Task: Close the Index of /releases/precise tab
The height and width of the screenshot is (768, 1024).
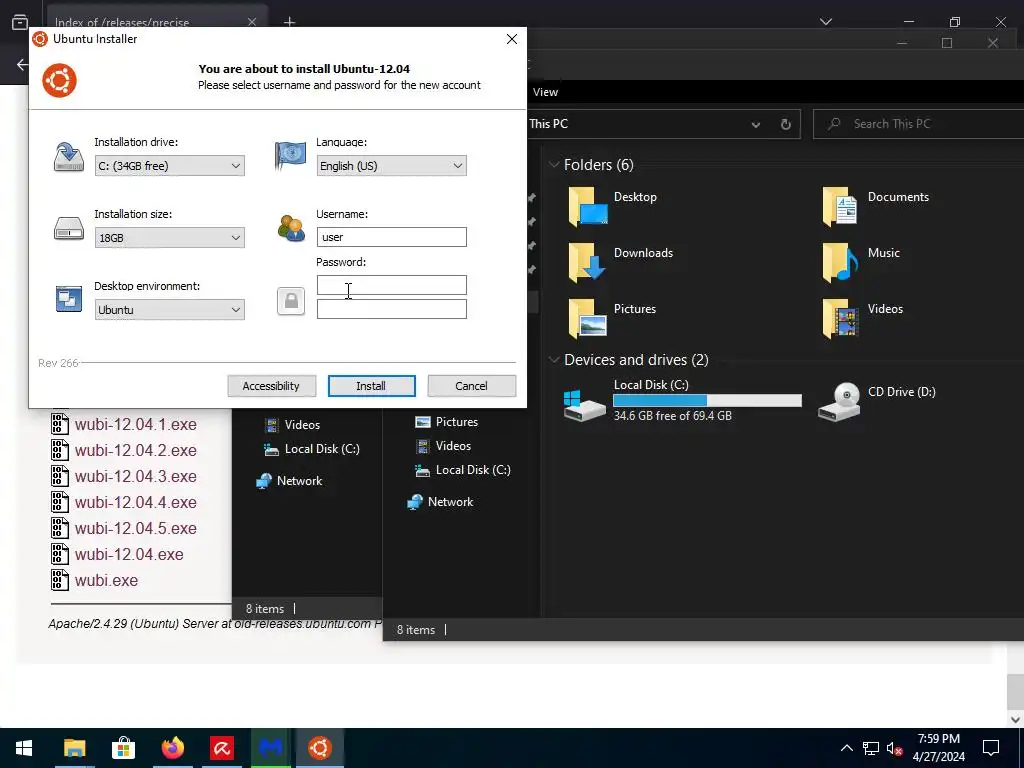Action: [252, 22]
